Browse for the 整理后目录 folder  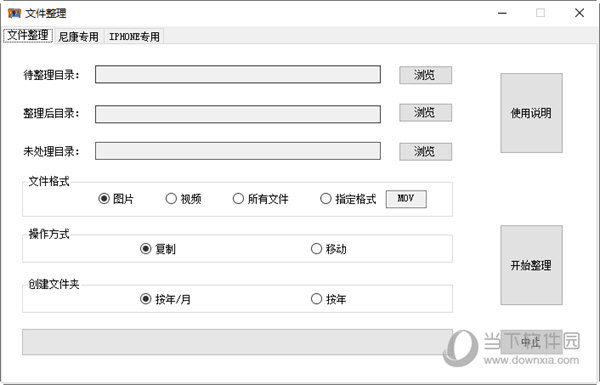click(426, 113)
